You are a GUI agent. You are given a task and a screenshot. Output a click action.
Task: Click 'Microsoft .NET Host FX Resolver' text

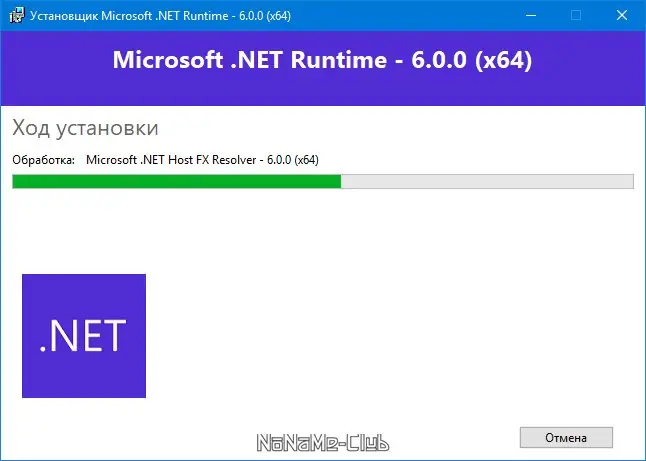(172, 160)
